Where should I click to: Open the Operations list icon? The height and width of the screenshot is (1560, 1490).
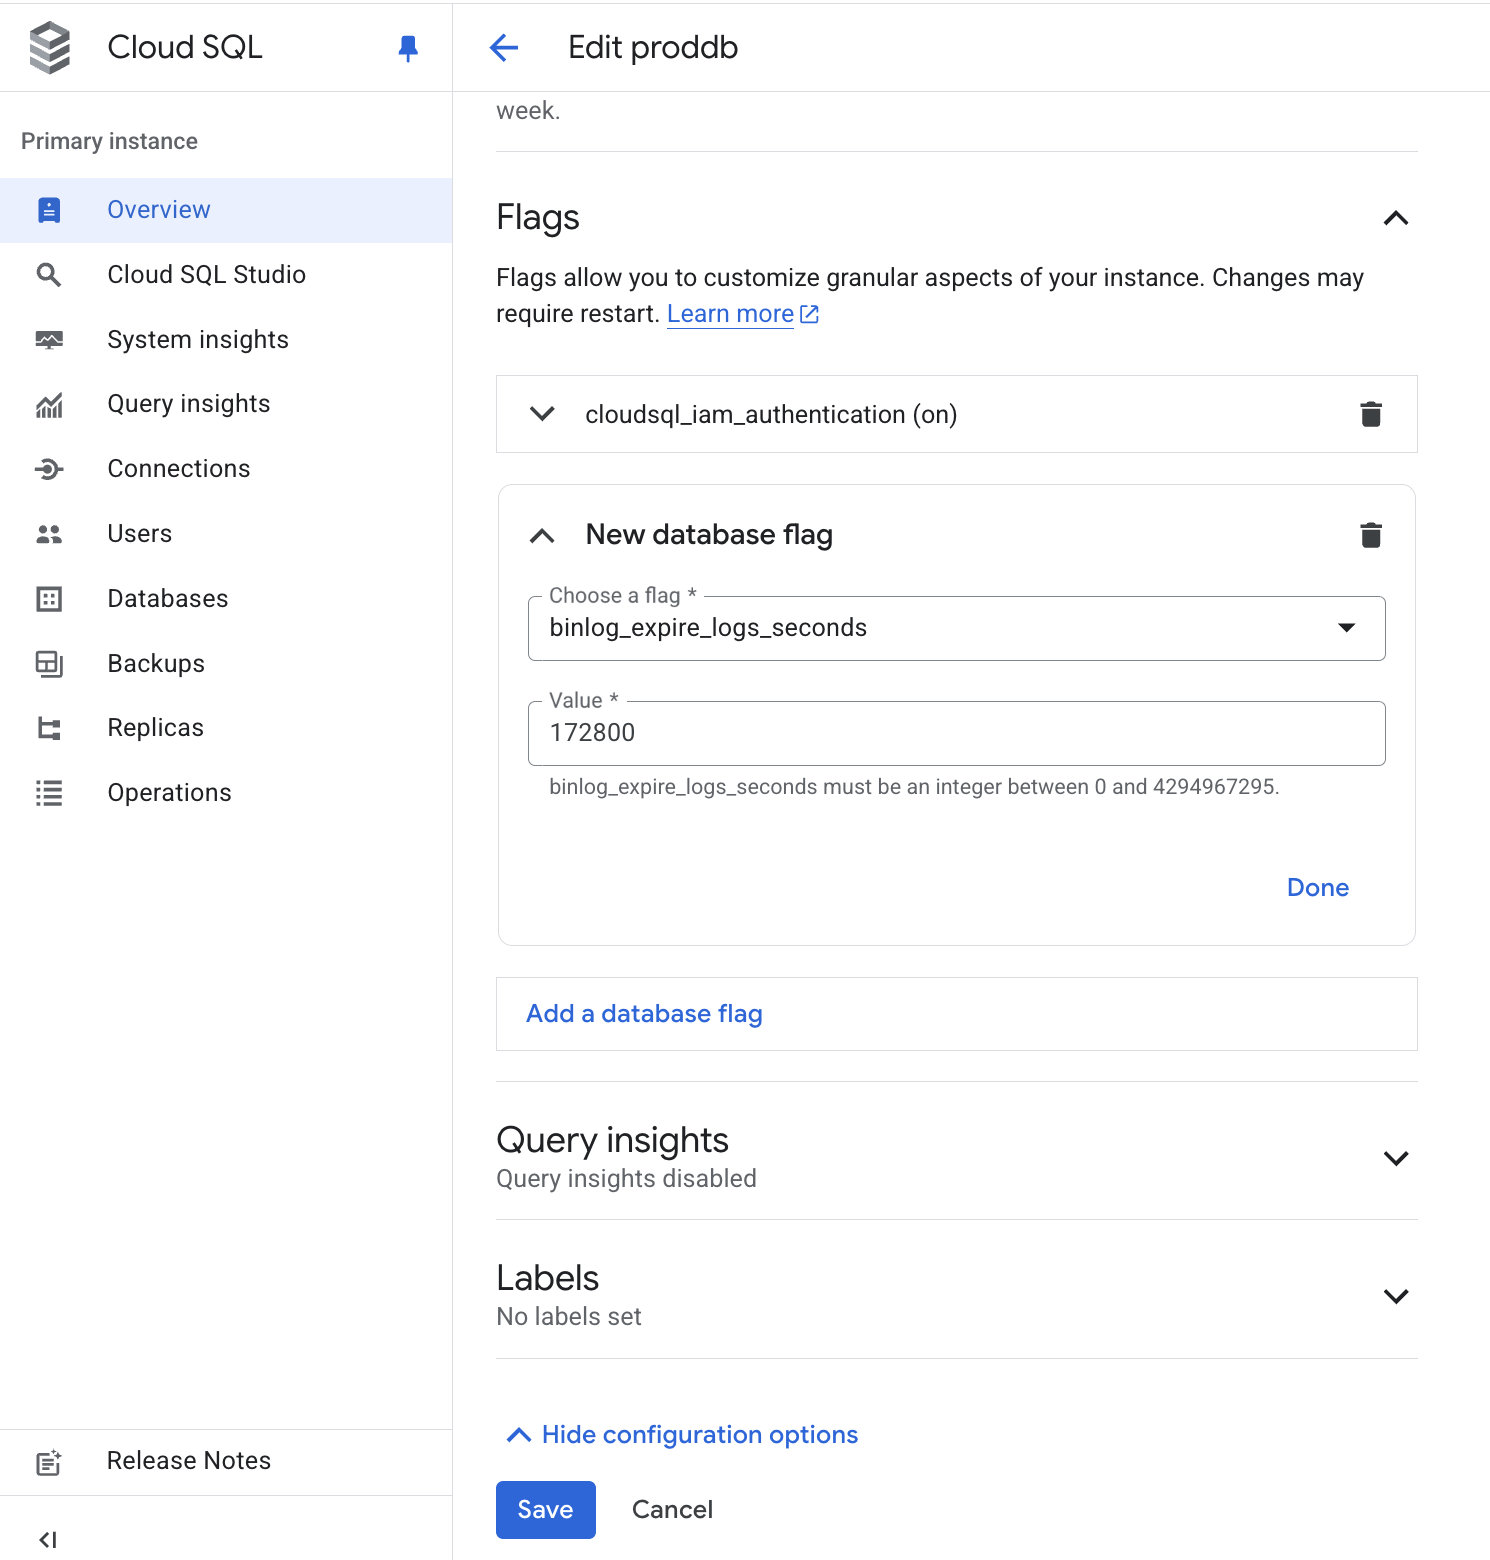pyautogui.click(x=49, y=792)
